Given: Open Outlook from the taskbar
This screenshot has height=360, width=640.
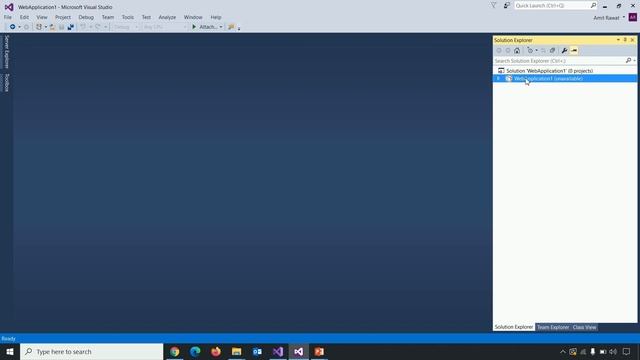Looking at the screenshot, I should 257,351.
